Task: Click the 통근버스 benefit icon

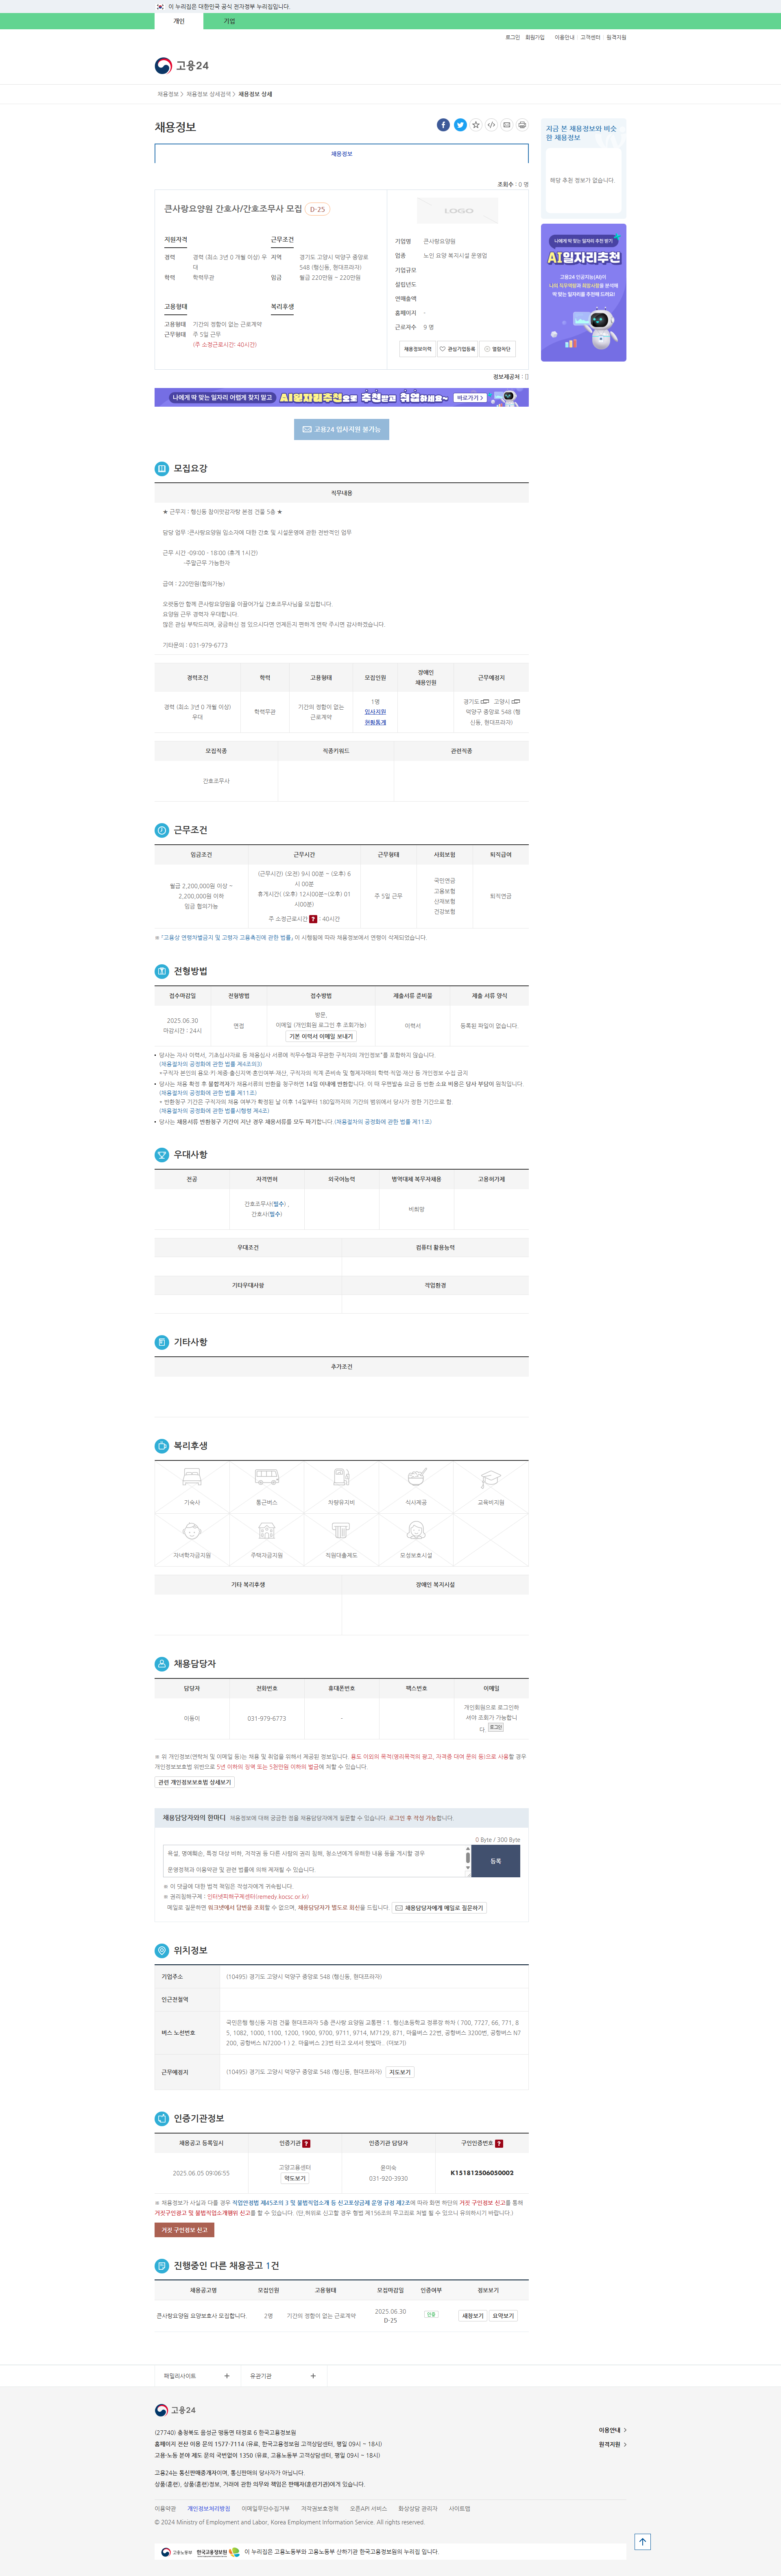Action: point(267,1477)
